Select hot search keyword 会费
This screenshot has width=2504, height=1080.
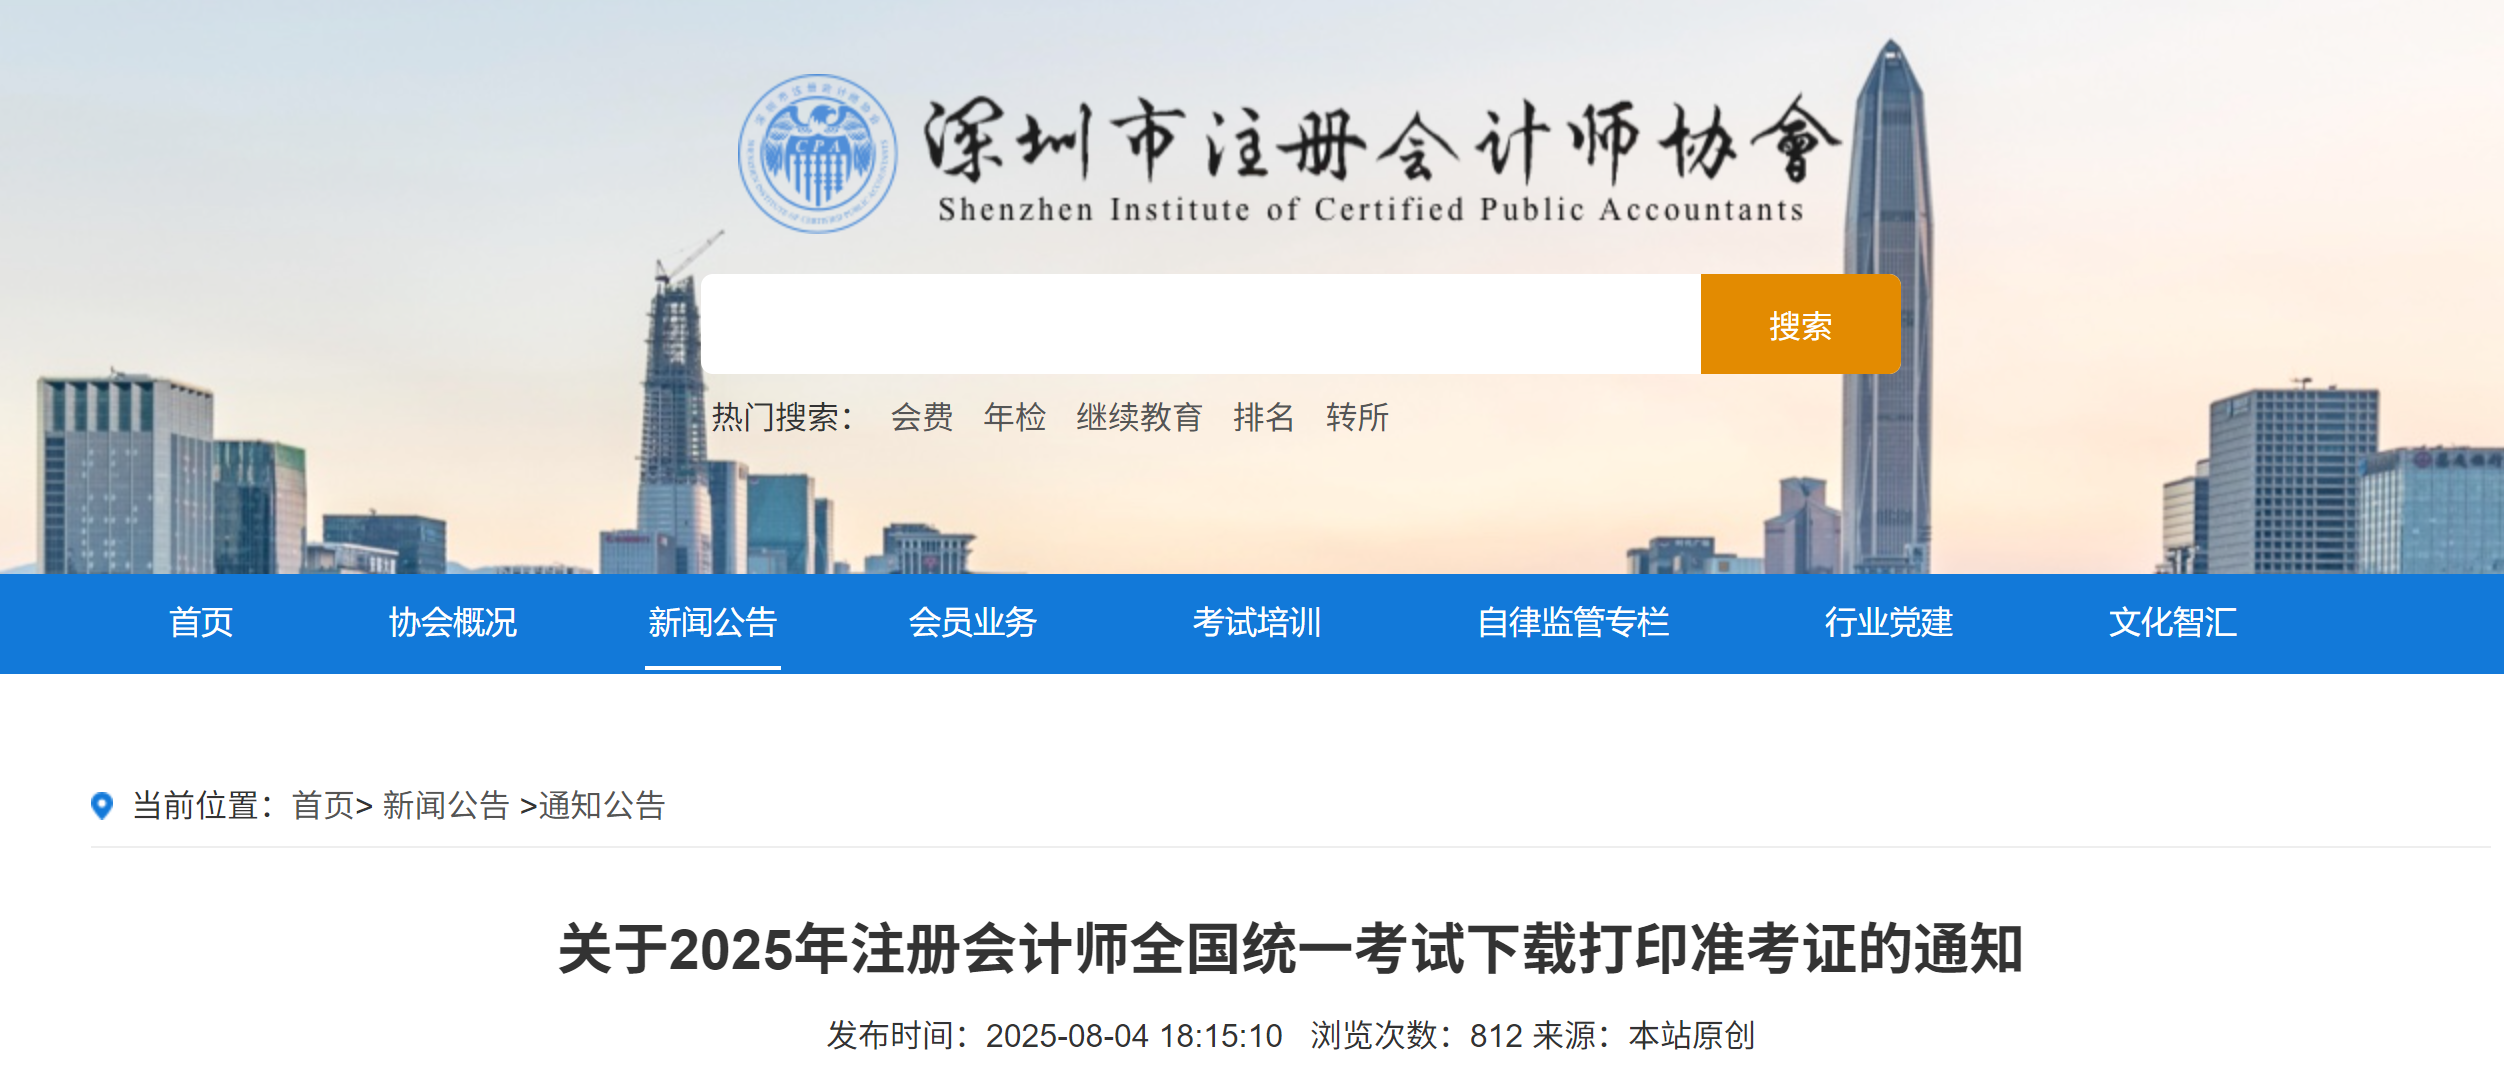pos(921,417)
